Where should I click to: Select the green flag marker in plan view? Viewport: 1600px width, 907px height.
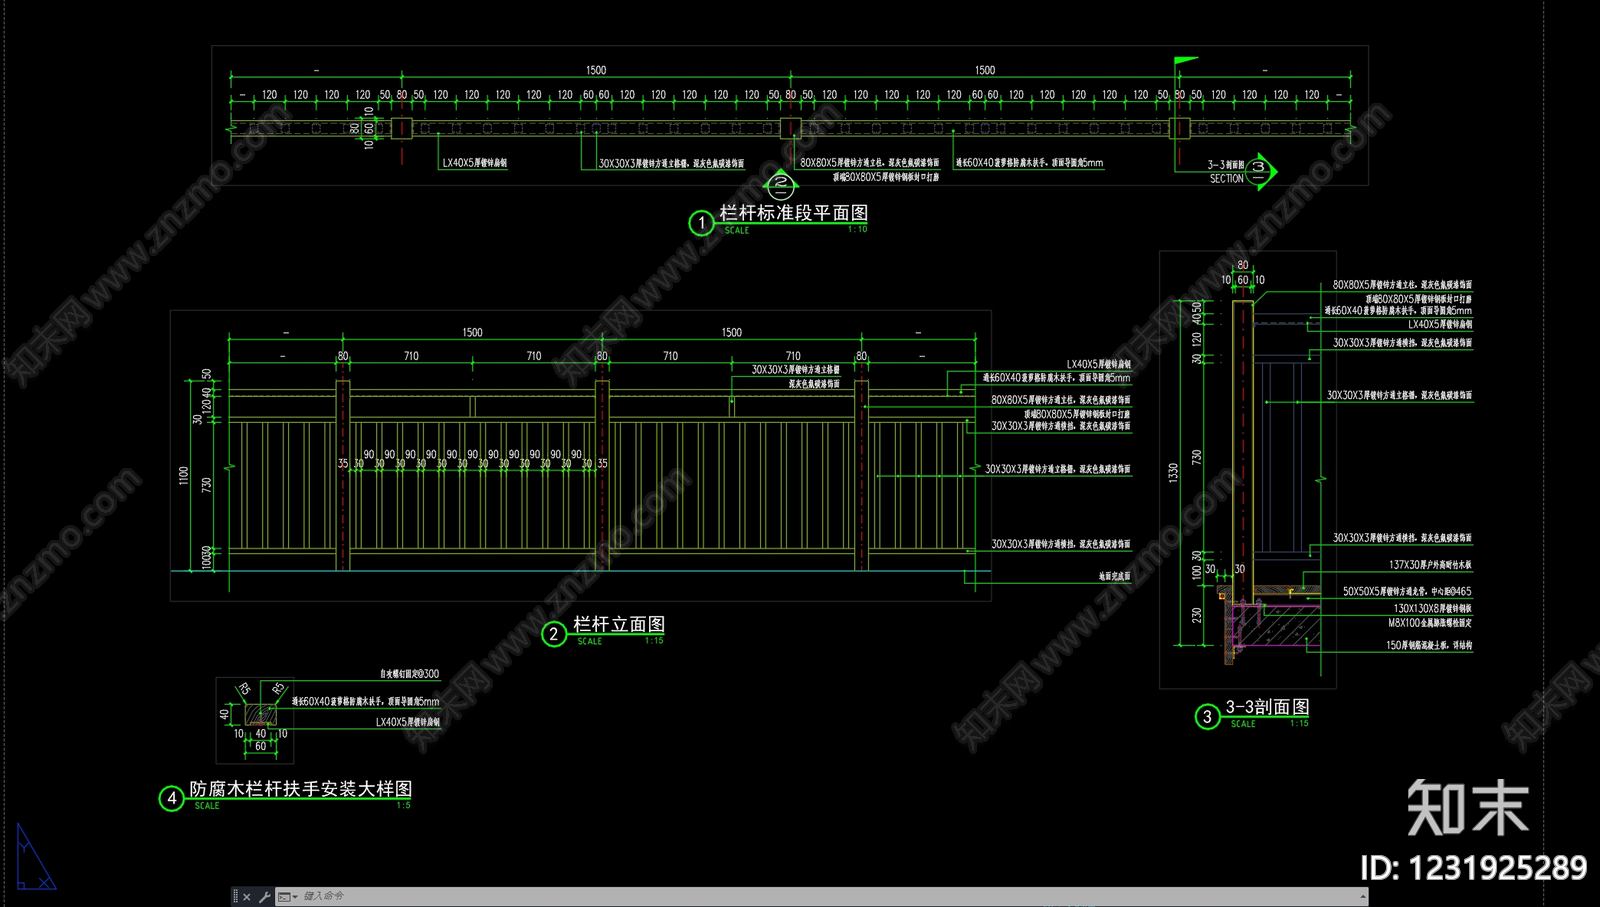click(1185, 61)
